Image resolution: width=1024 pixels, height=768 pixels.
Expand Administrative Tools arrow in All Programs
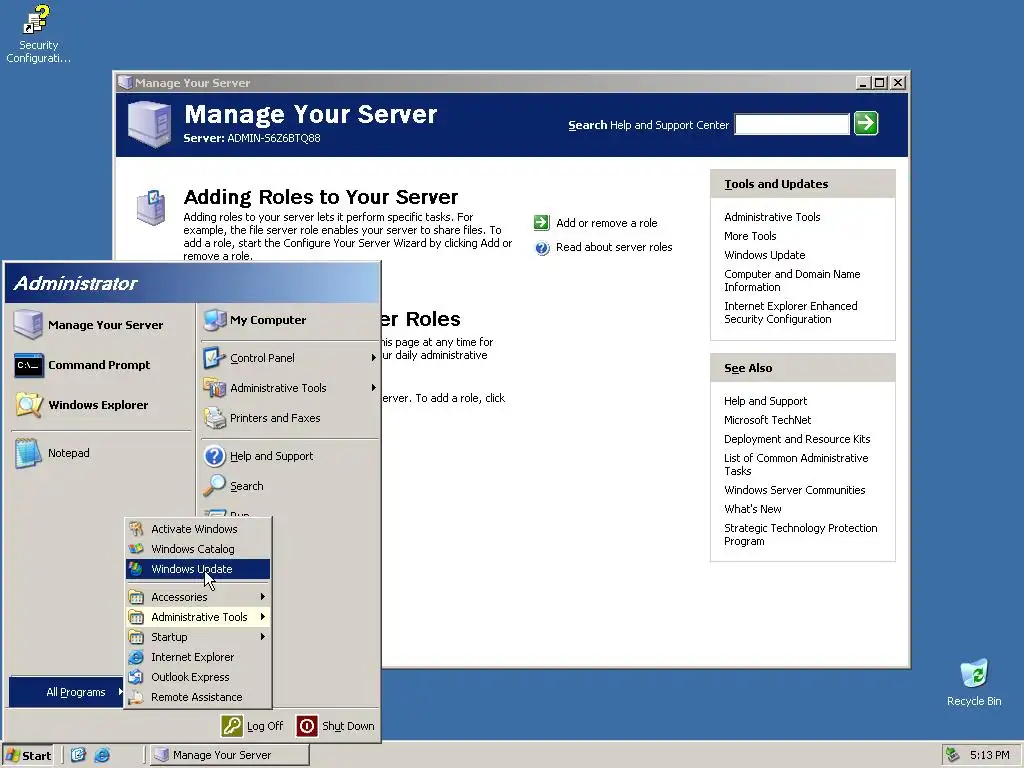click(x=263, y=617)
